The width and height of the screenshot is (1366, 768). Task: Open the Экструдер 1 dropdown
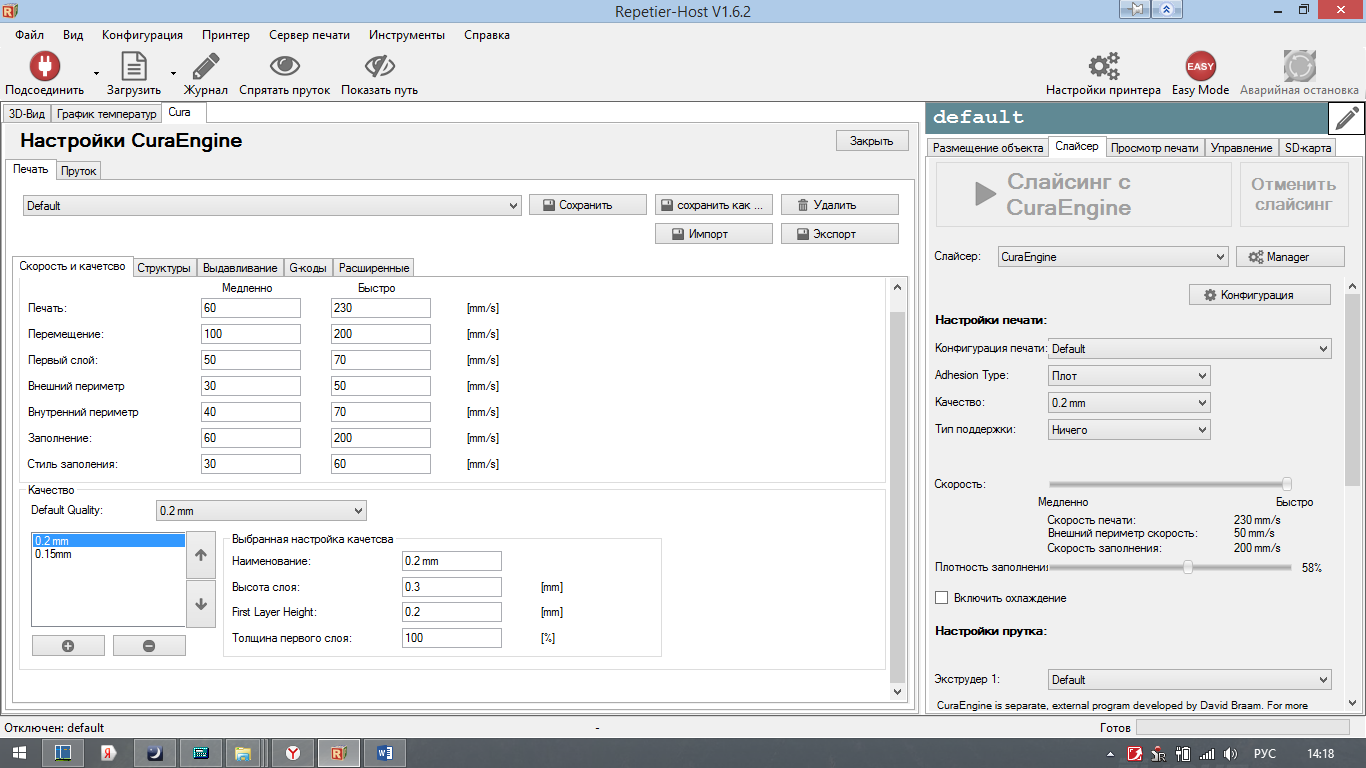[x=1190, y=680]
